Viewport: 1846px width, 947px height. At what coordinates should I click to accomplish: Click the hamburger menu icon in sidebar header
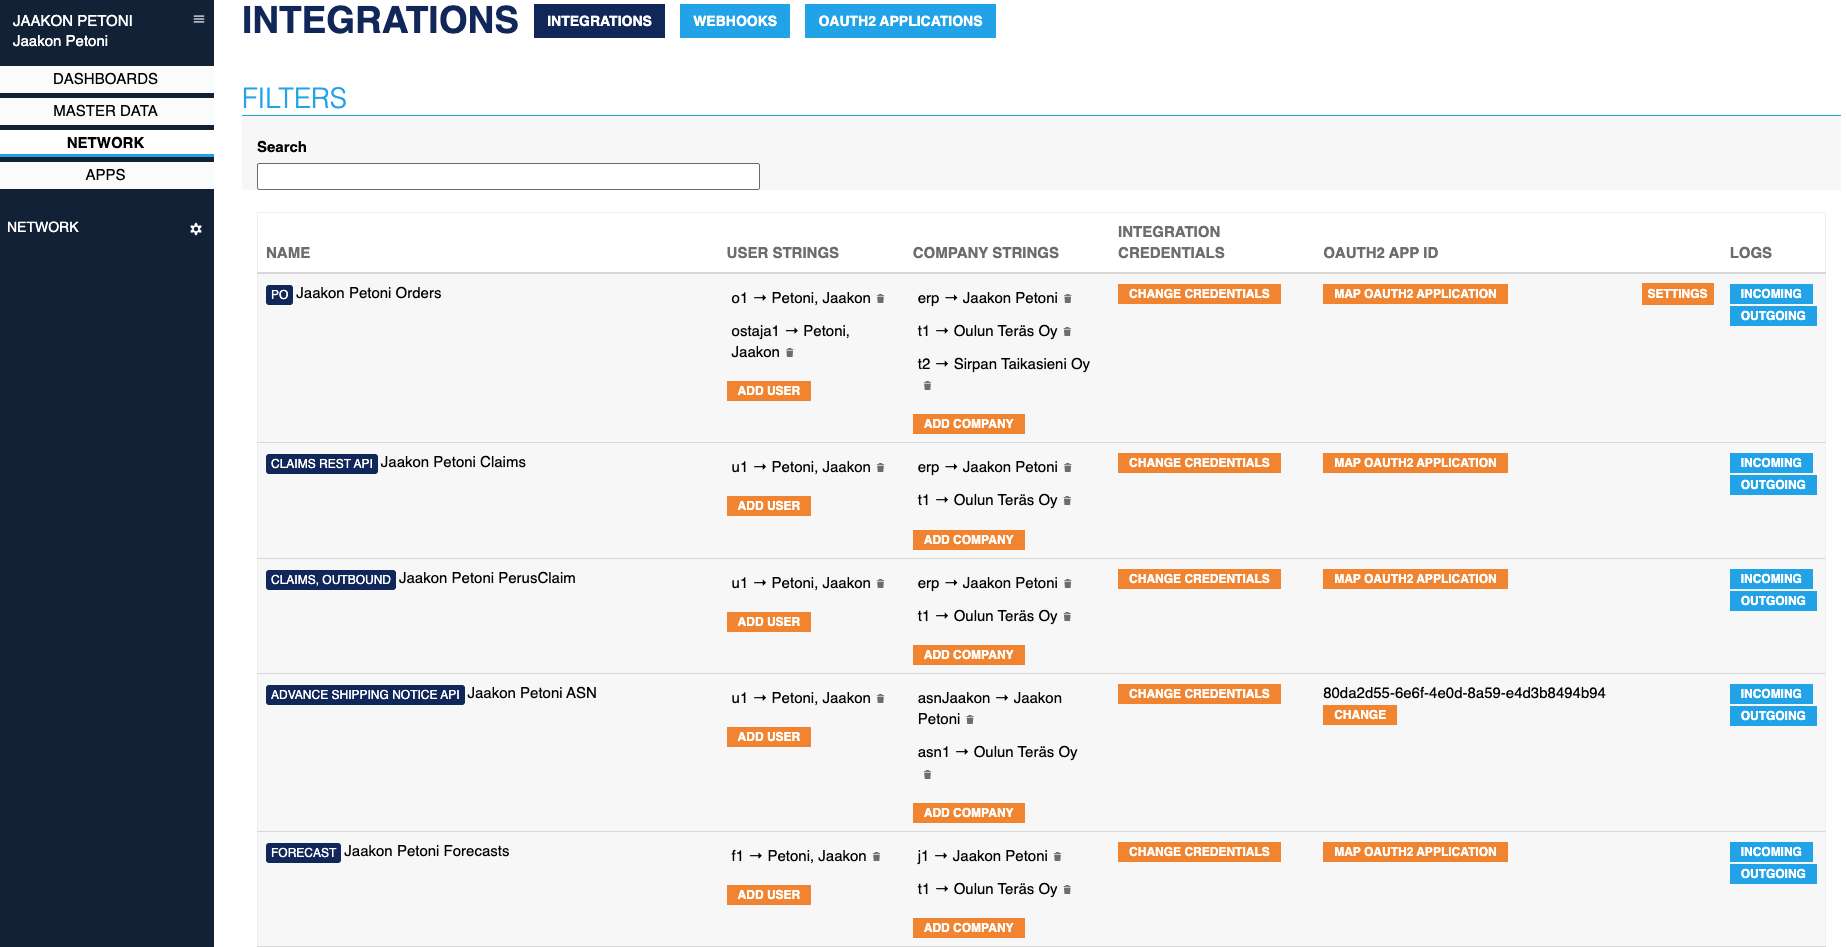(199, 19)
